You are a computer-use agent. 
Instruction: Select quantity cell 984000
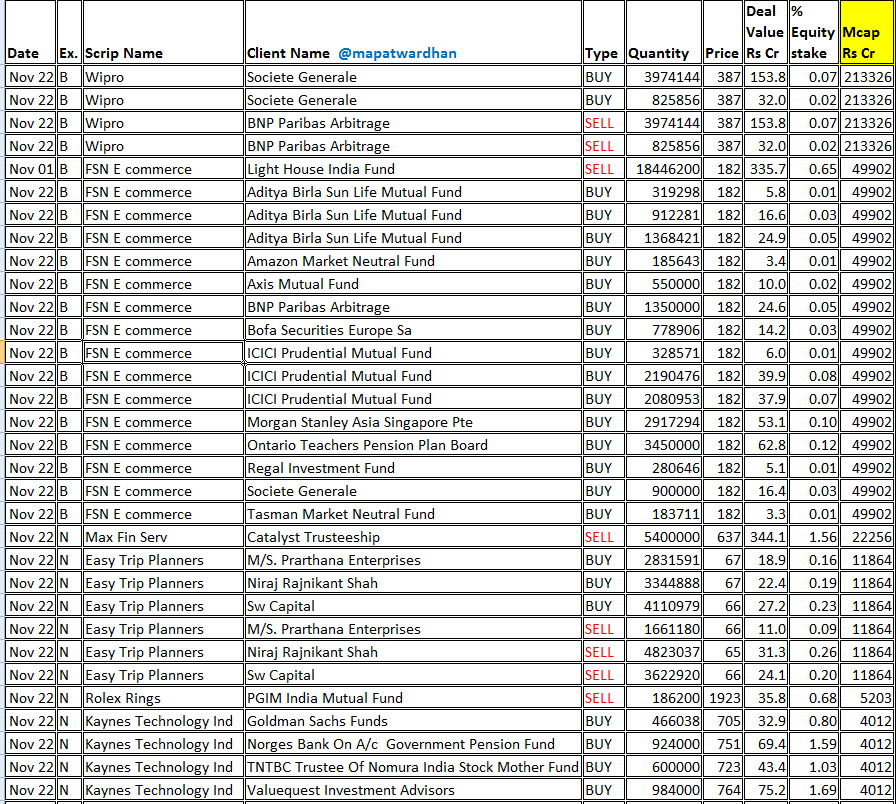pos(663,790)
